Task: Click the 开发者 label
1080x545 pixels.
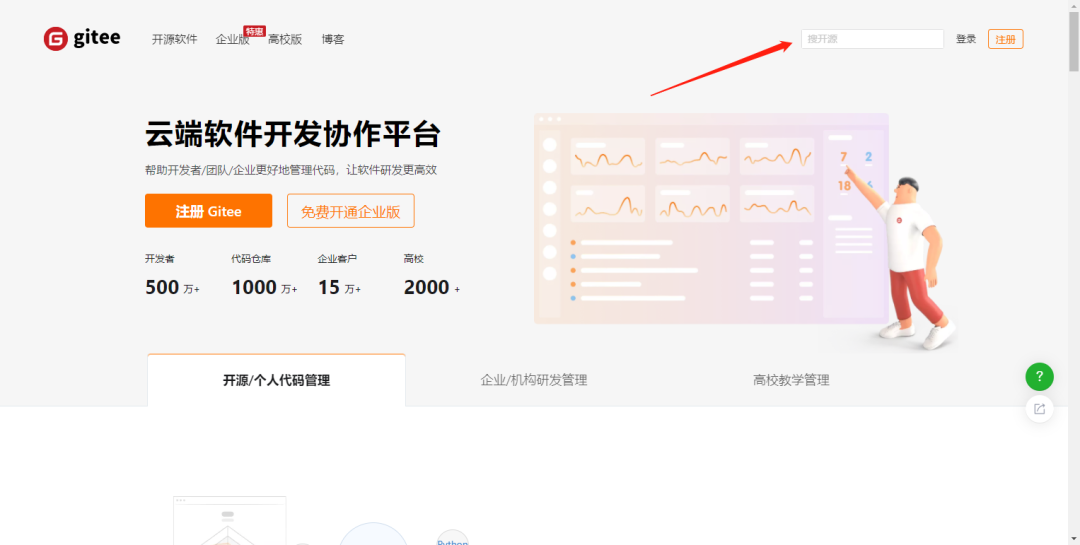Action: (x=160, y=259)
